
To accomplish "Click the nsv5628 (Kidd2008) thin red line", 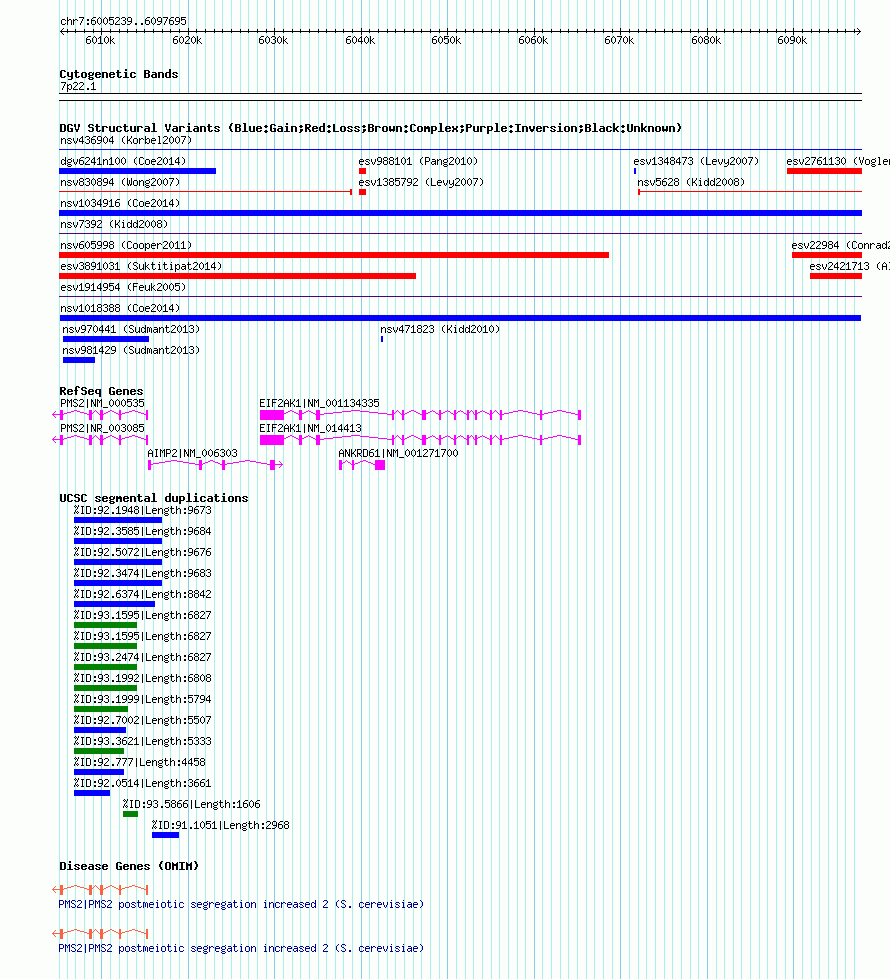I will tap(749, 192).
